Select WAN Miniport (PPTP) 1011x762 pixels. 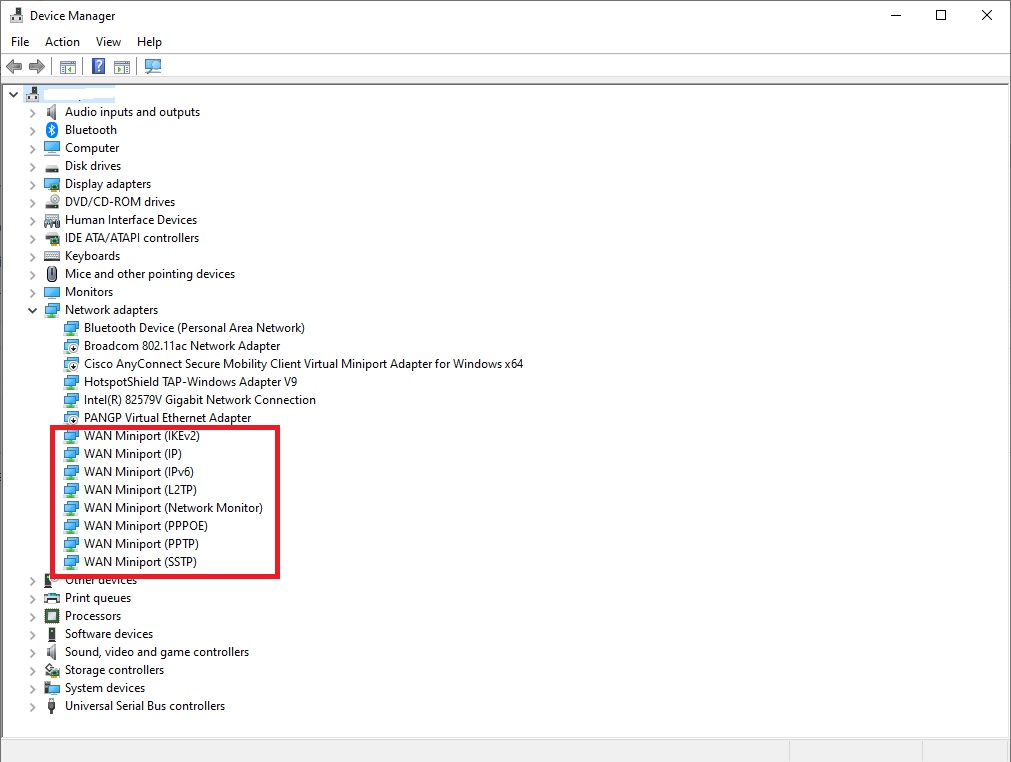tap(141, 544)
